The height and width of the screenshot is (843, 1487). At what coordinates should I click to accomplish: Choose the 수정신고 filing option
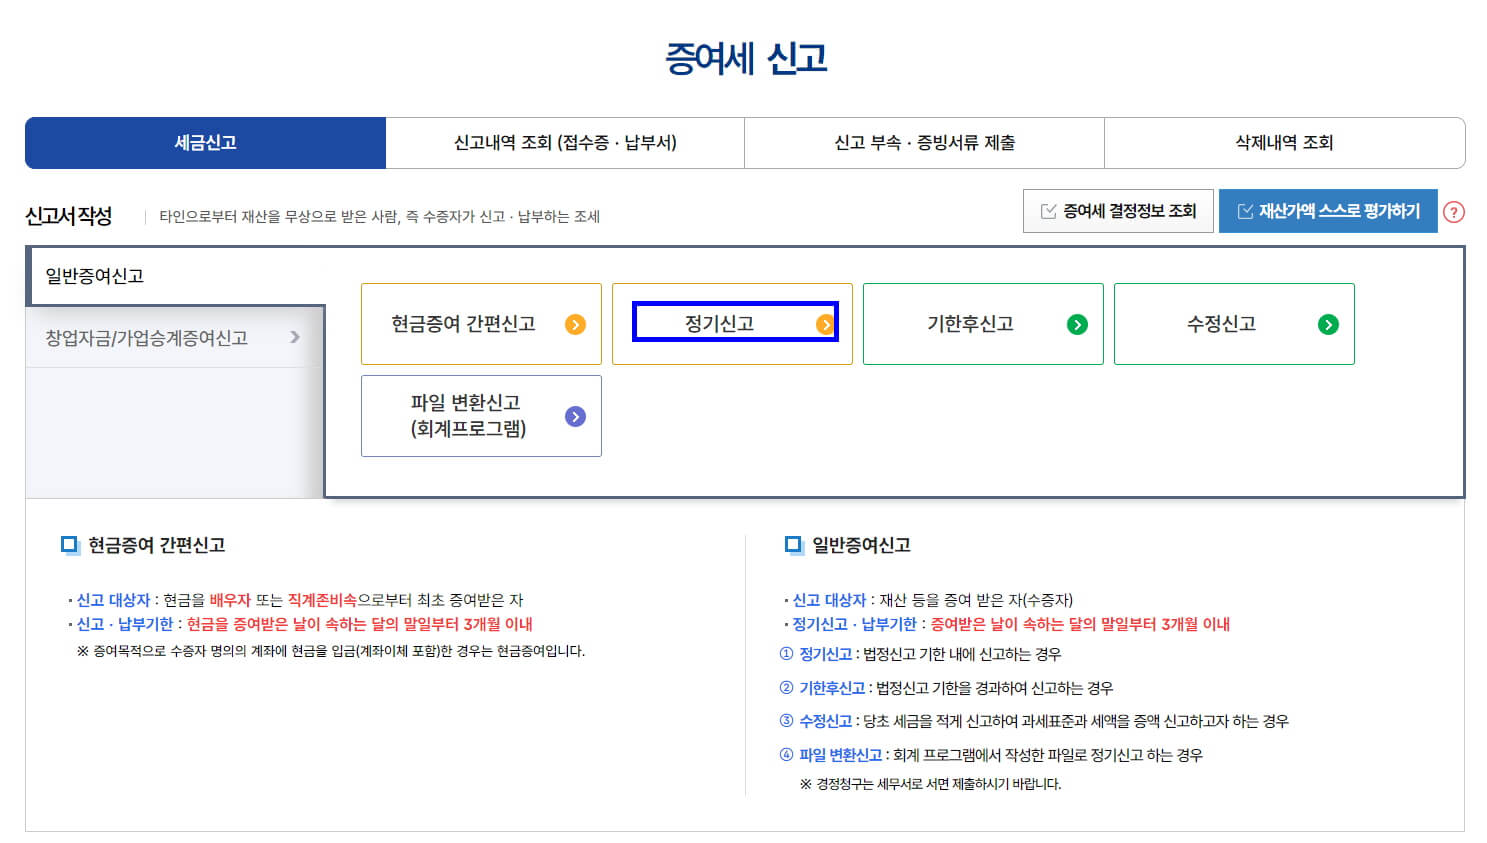click(x=1234, y=324)
